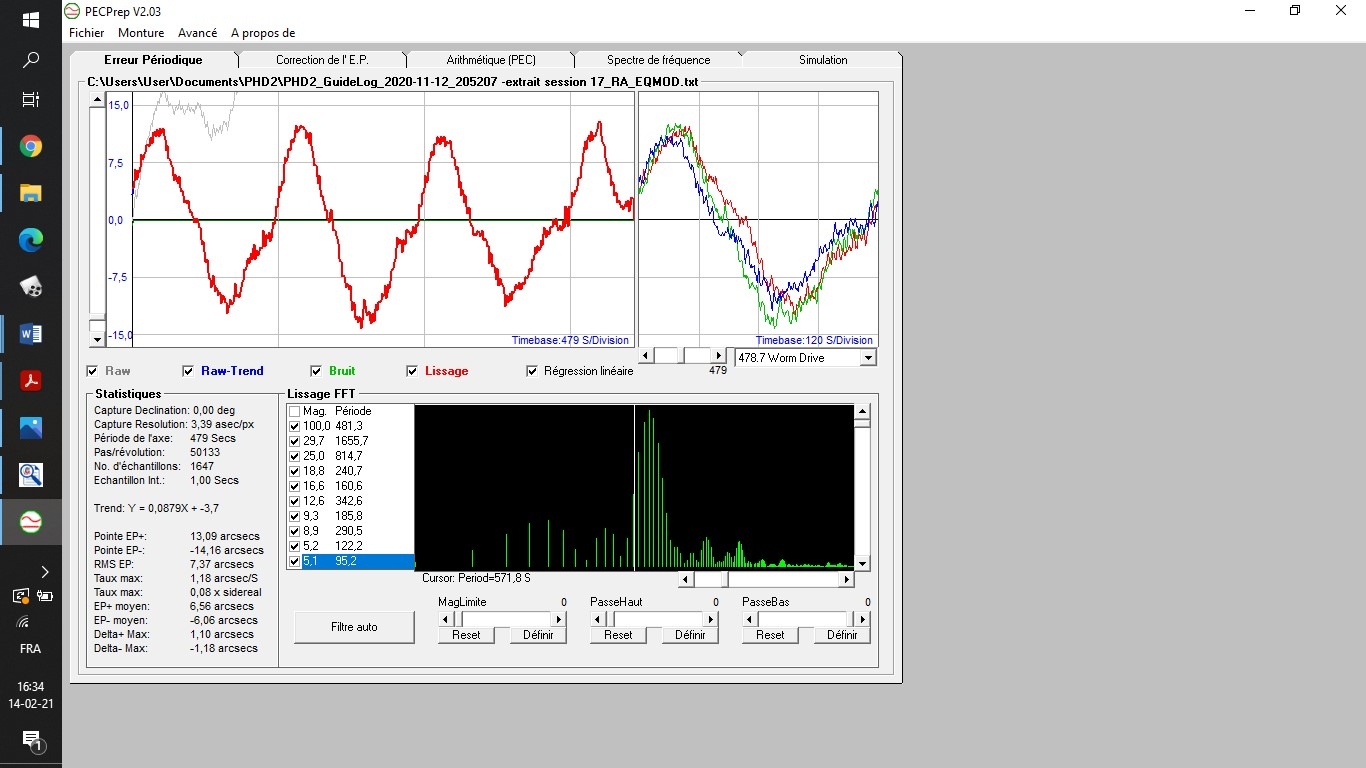Screen dimensions: 1366x768
Task: Click the PECPrep title bar icon
Action: pos(71,11)
